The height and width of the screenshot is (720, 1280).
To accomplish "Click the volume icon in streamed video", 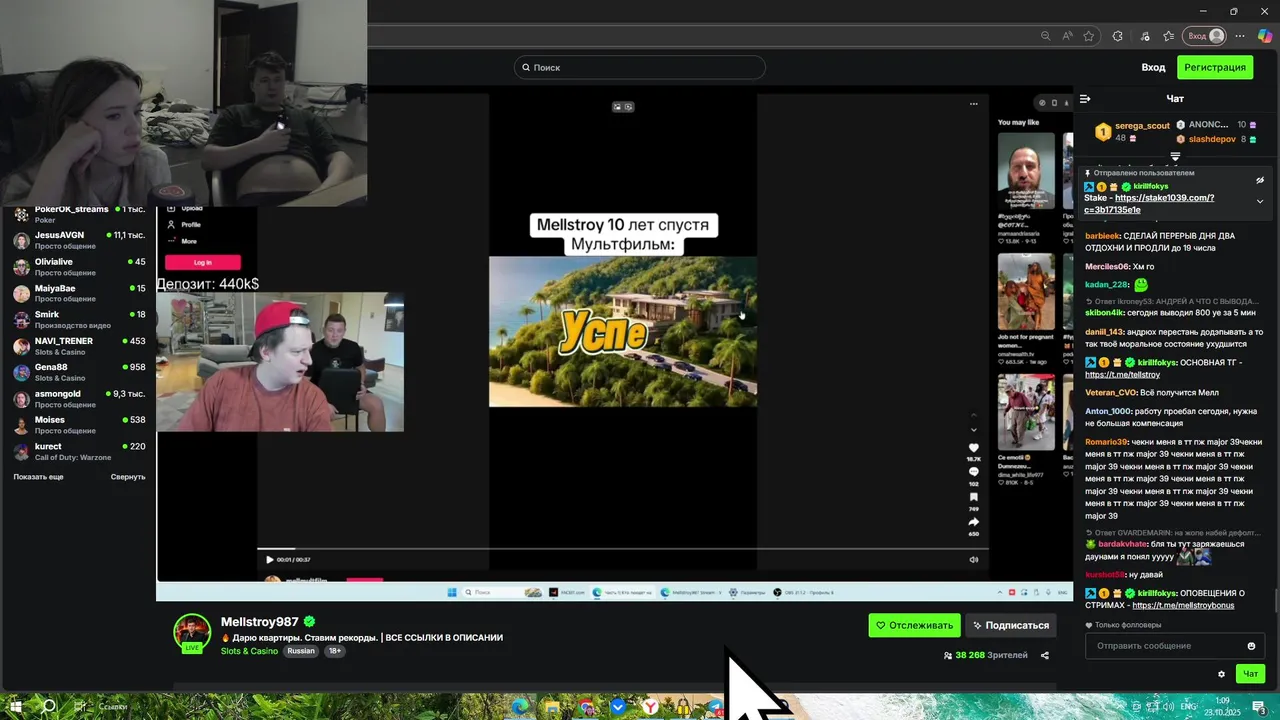I will [974, 560].
